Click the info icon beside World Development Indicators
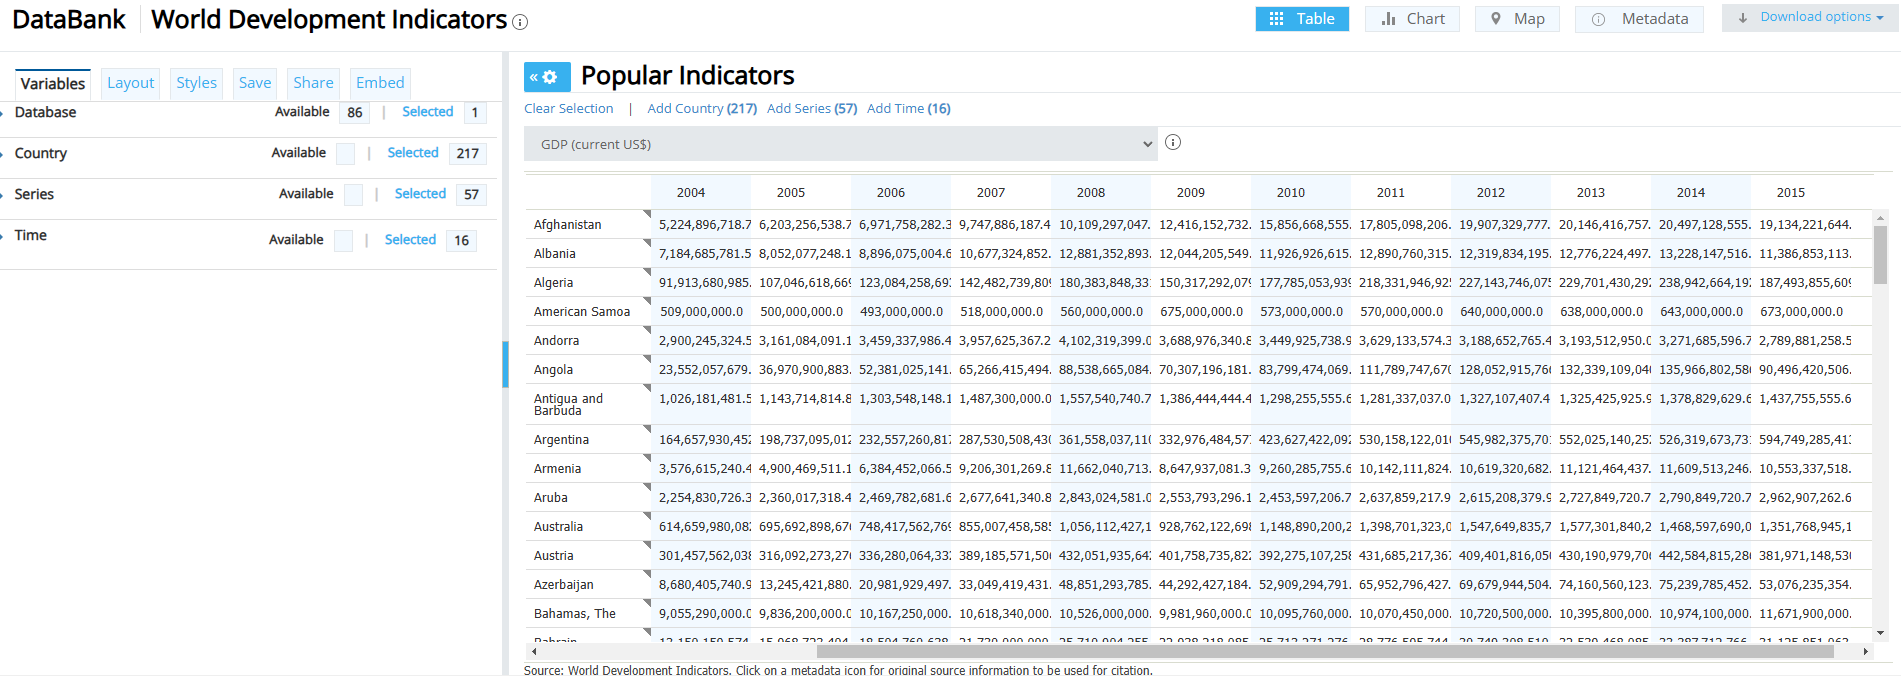The height and width of the screenshot is (678, 1901). [x=520, y=22]
